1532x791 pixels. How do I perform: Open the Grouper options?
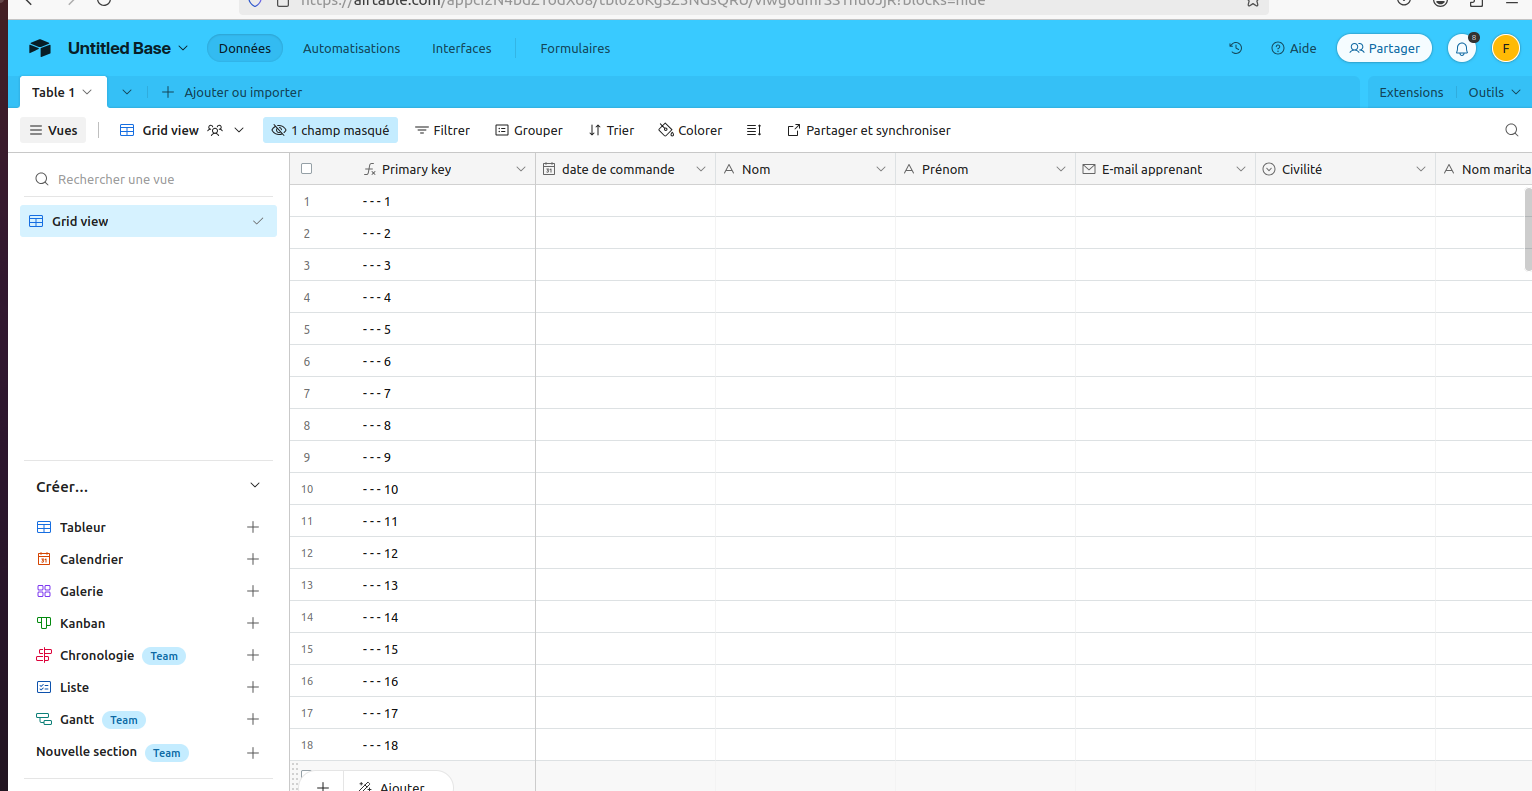click(529, 130)
